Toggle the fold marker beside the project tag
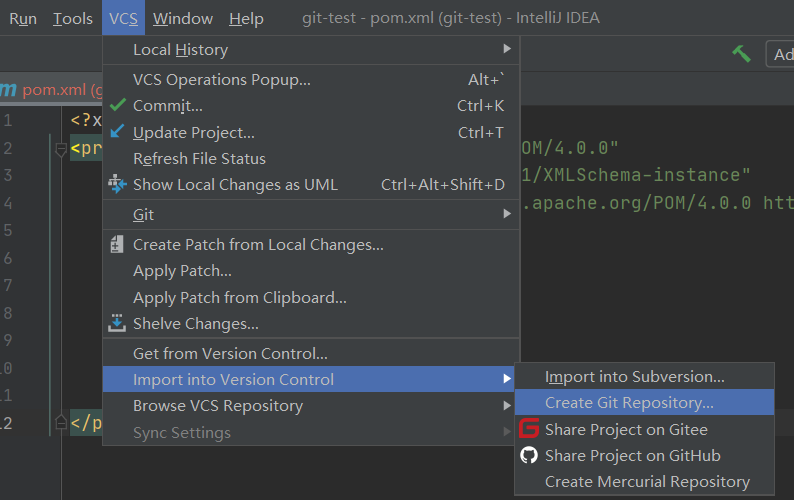The height and width of the screenshot is (500, 794). [62, 149]
